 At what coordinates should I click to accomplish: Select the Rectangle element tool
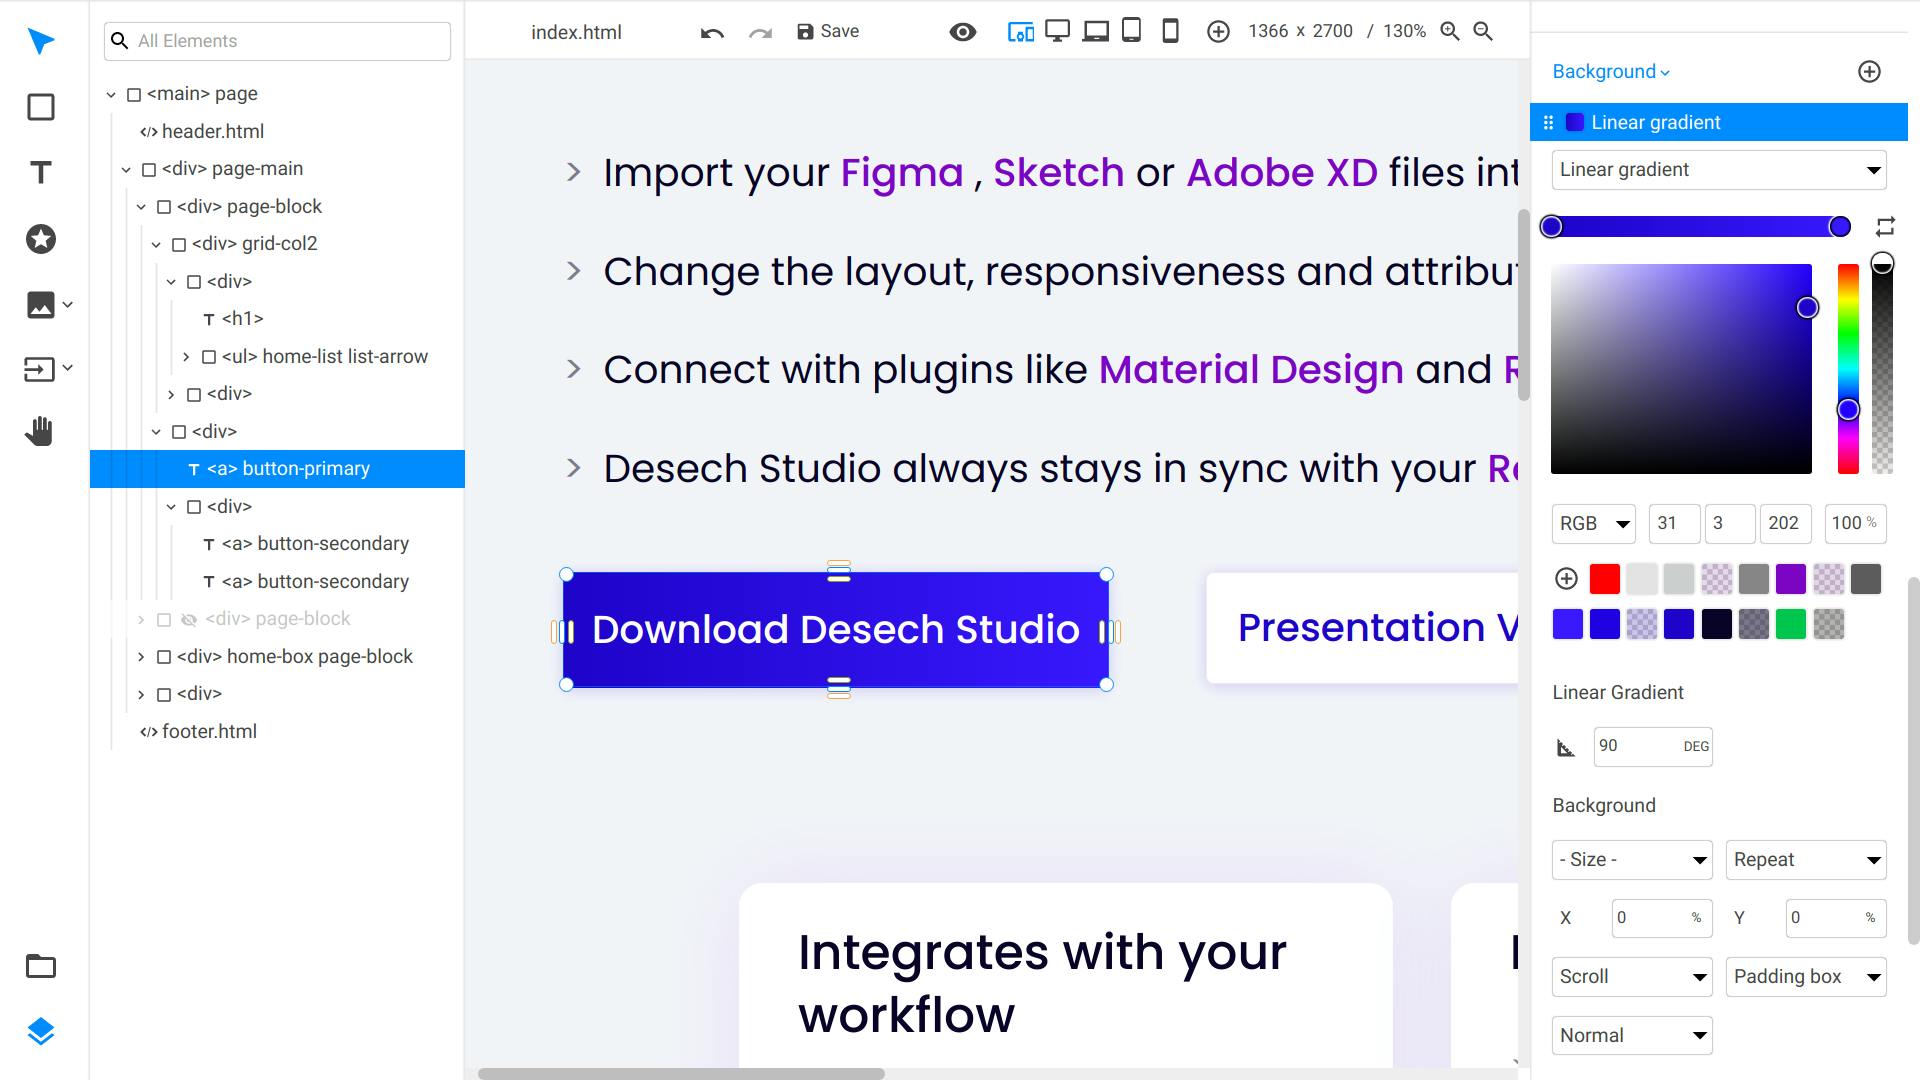(40, 107)
